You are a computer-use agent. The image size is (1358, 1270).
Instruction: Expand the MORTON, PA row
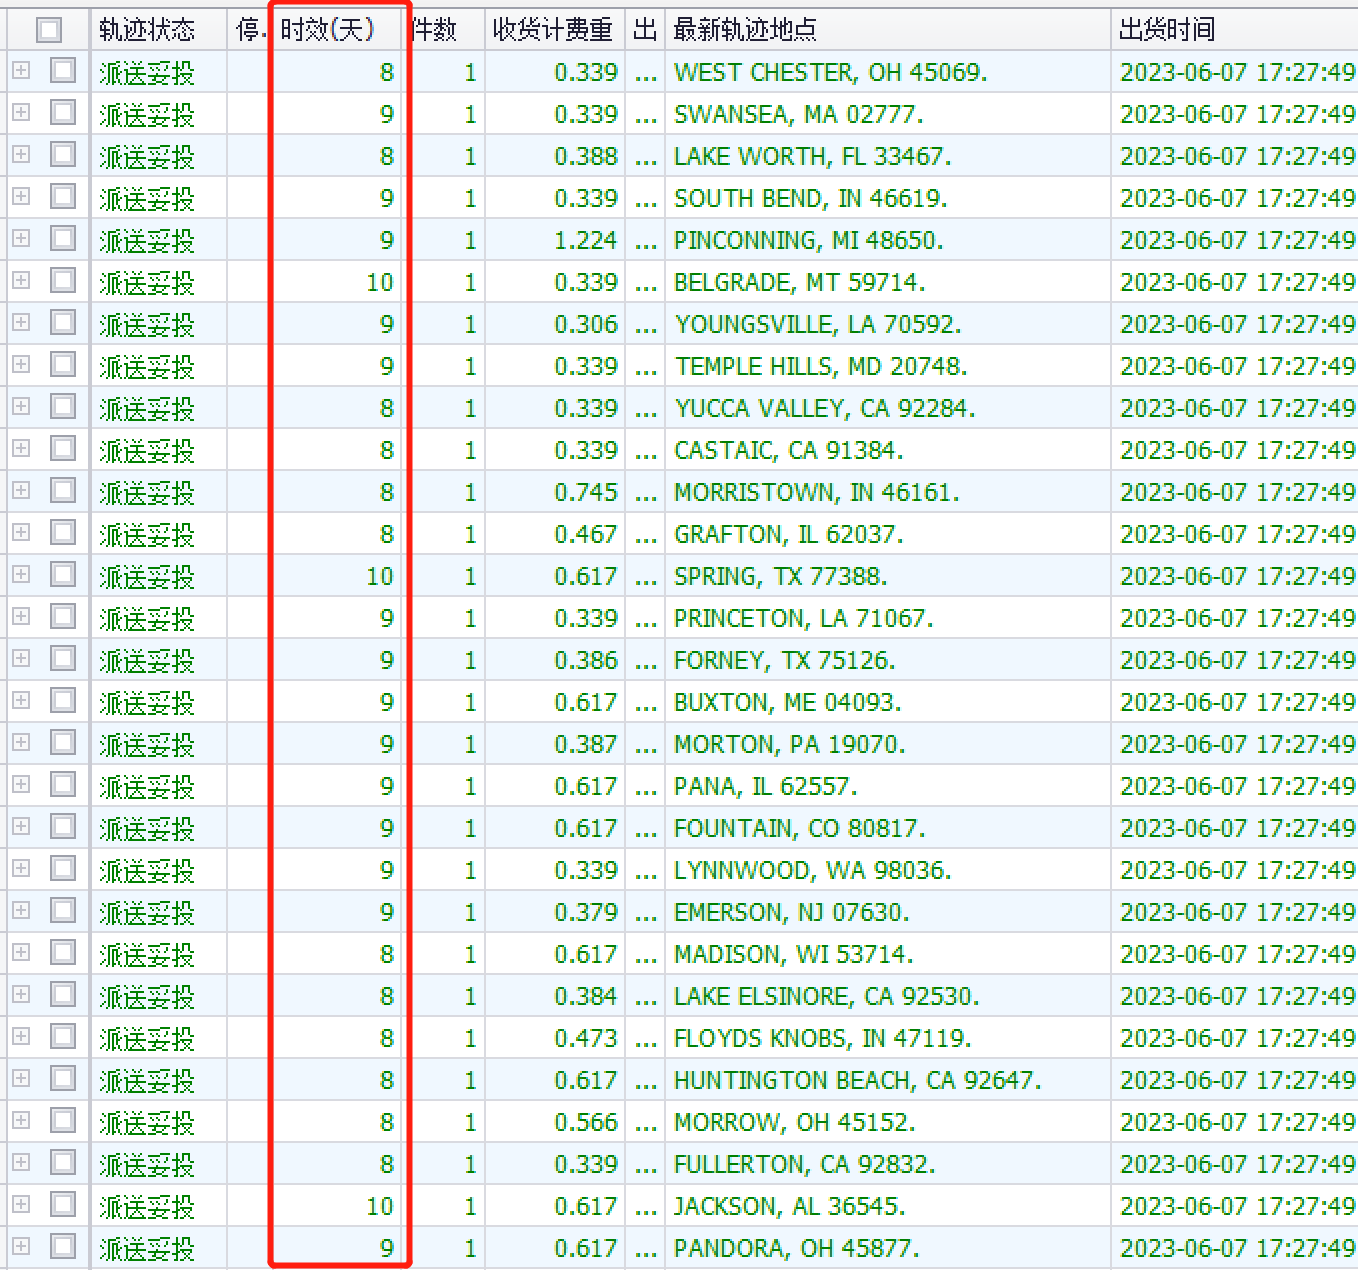(21, 742)
